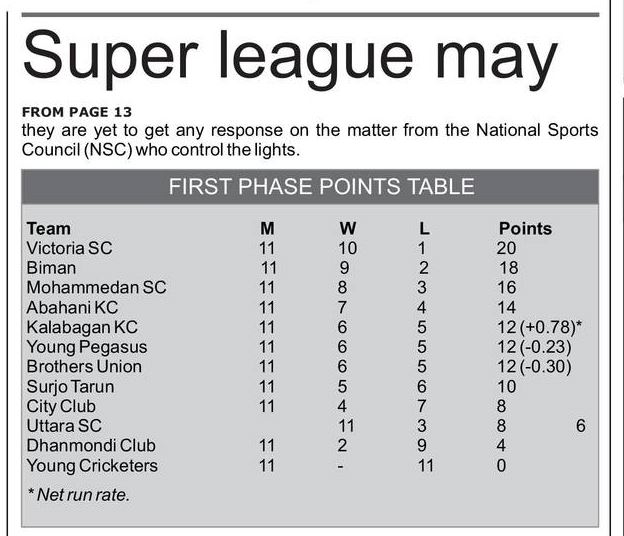
Task: Click the "Super league may" headline
Action: pyautogui.click(x=290, y=58)
